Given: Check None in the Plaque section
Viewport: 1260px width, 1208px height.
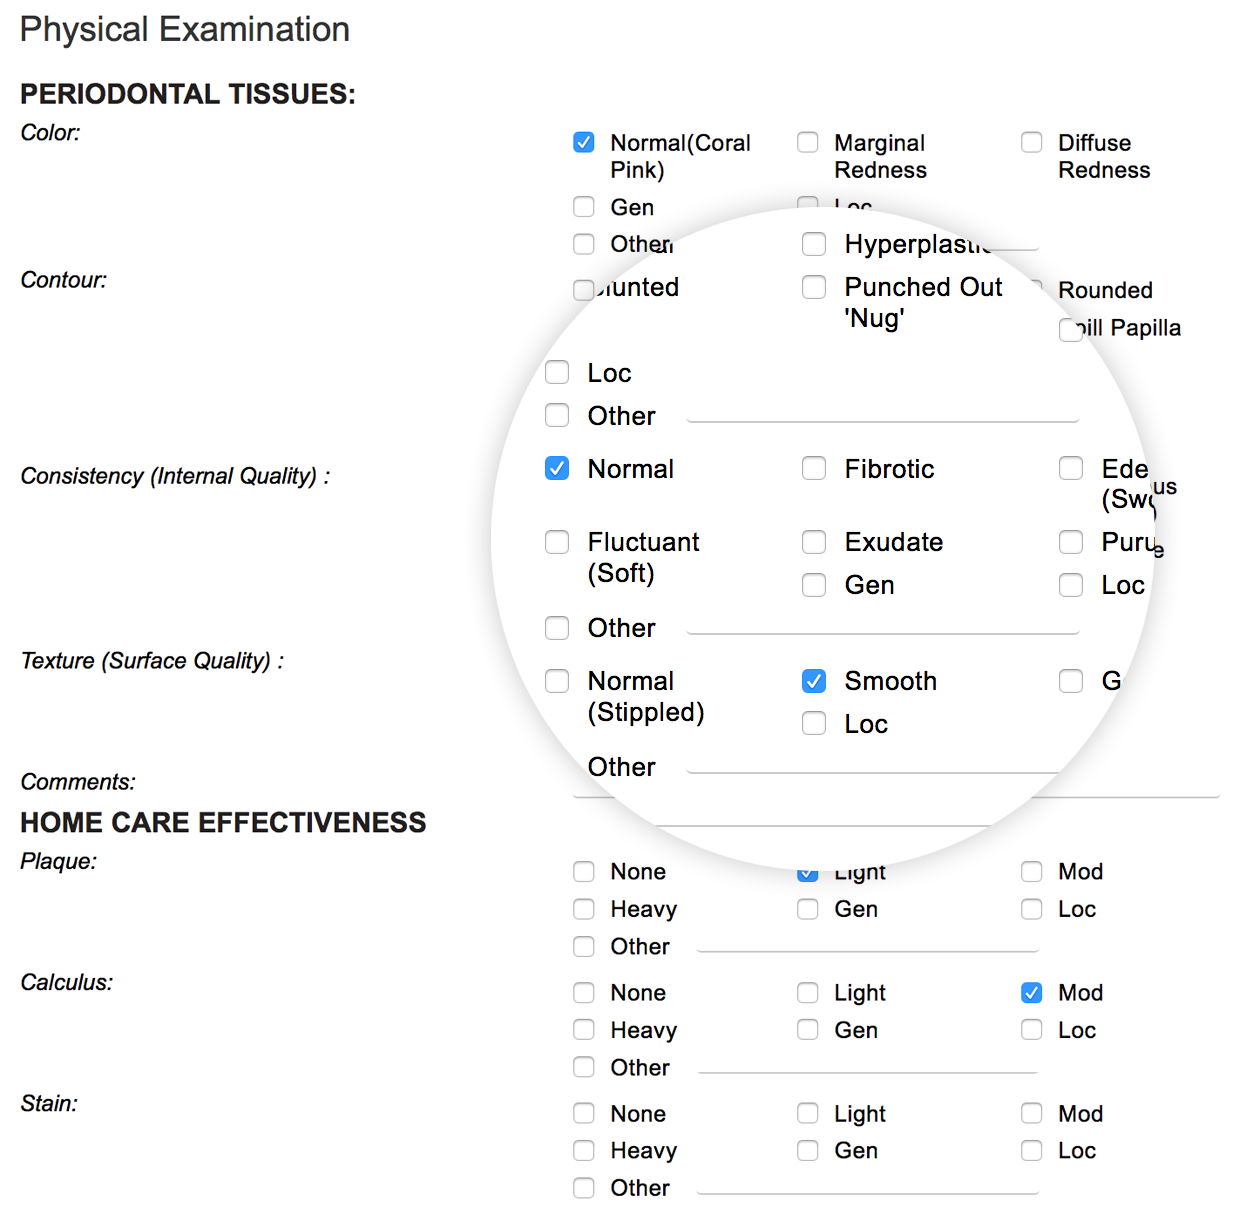Looking at the screenshot, I should coord(584,872).
